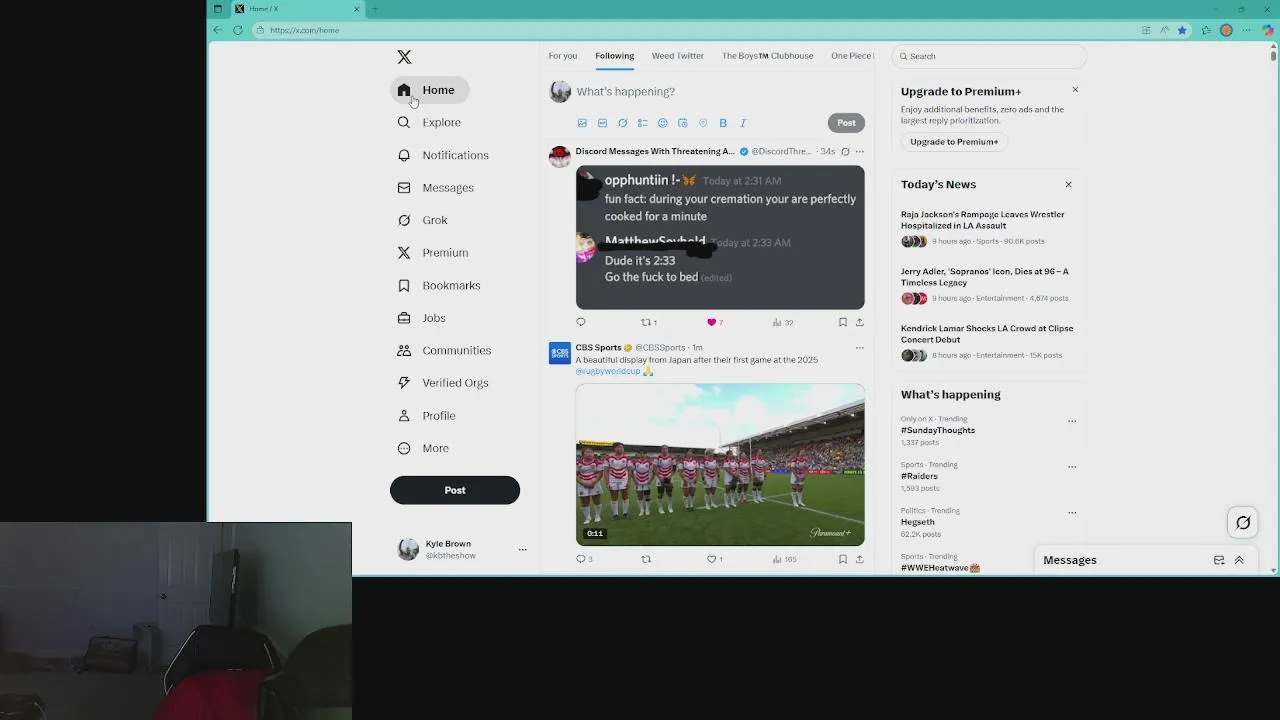1280x720 pixels.
Task: Bookmark the Discord Messages post
Action: point(842,322)
